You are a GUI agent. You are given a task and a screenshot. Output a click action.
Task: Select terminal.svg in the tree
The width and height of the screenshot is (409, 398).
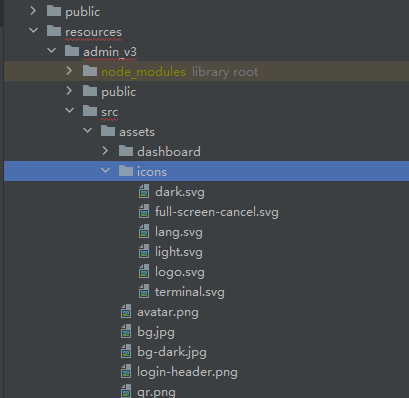tap(190, 292)
